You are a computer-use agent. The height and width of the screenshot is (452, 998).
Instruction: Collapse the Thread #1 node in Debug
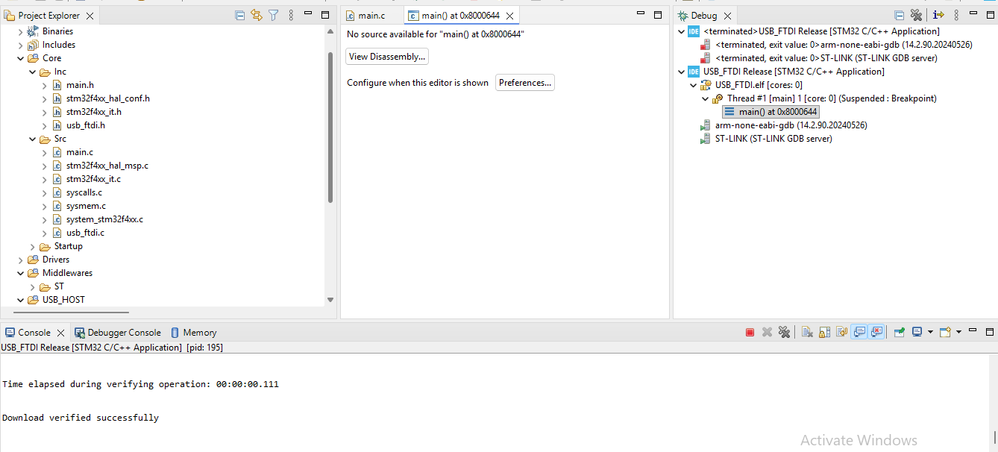705,99
